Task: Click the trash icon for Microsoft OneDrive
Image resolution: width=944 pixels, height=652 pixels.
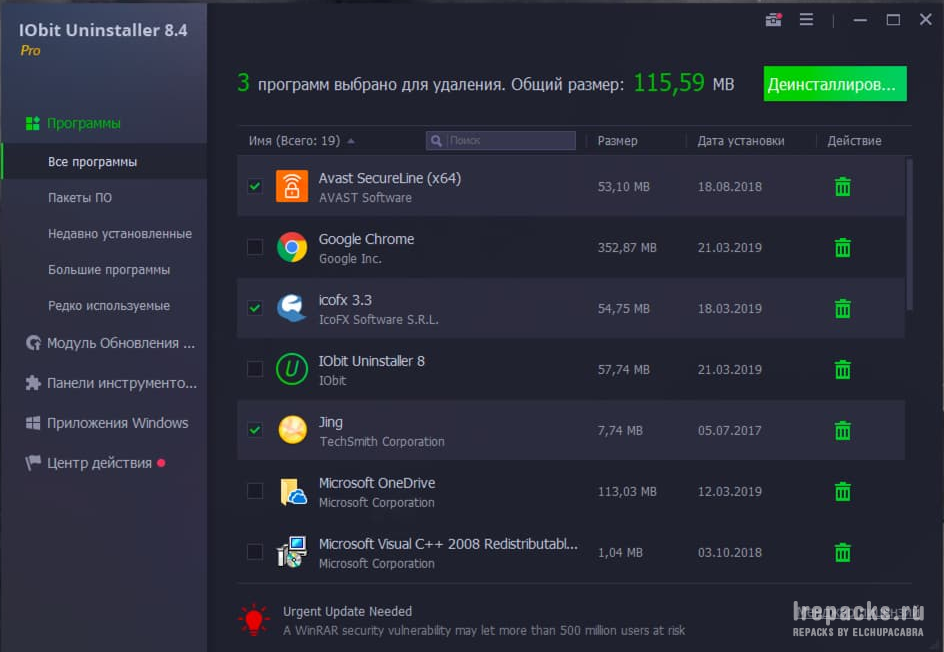Action: pyautogui.click(x=843, y=491)
